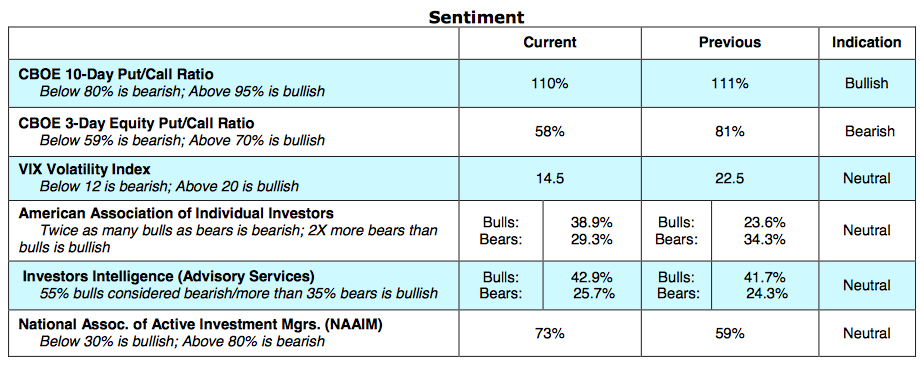Screen dimensions: 924x369
Task: Click Investors Intelligence (Advisory Services) label
Action: point(169,276)
